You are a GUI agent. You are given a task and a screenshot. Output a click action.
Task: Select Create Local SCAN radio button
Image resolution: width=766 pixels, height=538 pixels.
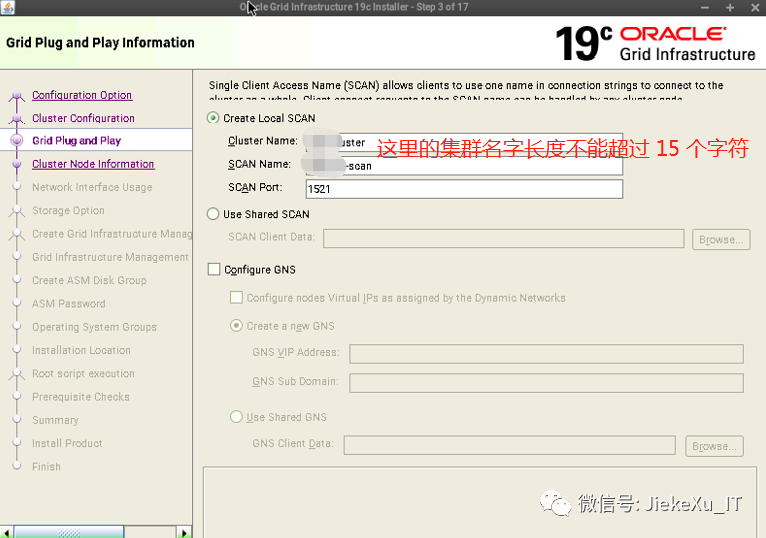(x=213, y=118)
